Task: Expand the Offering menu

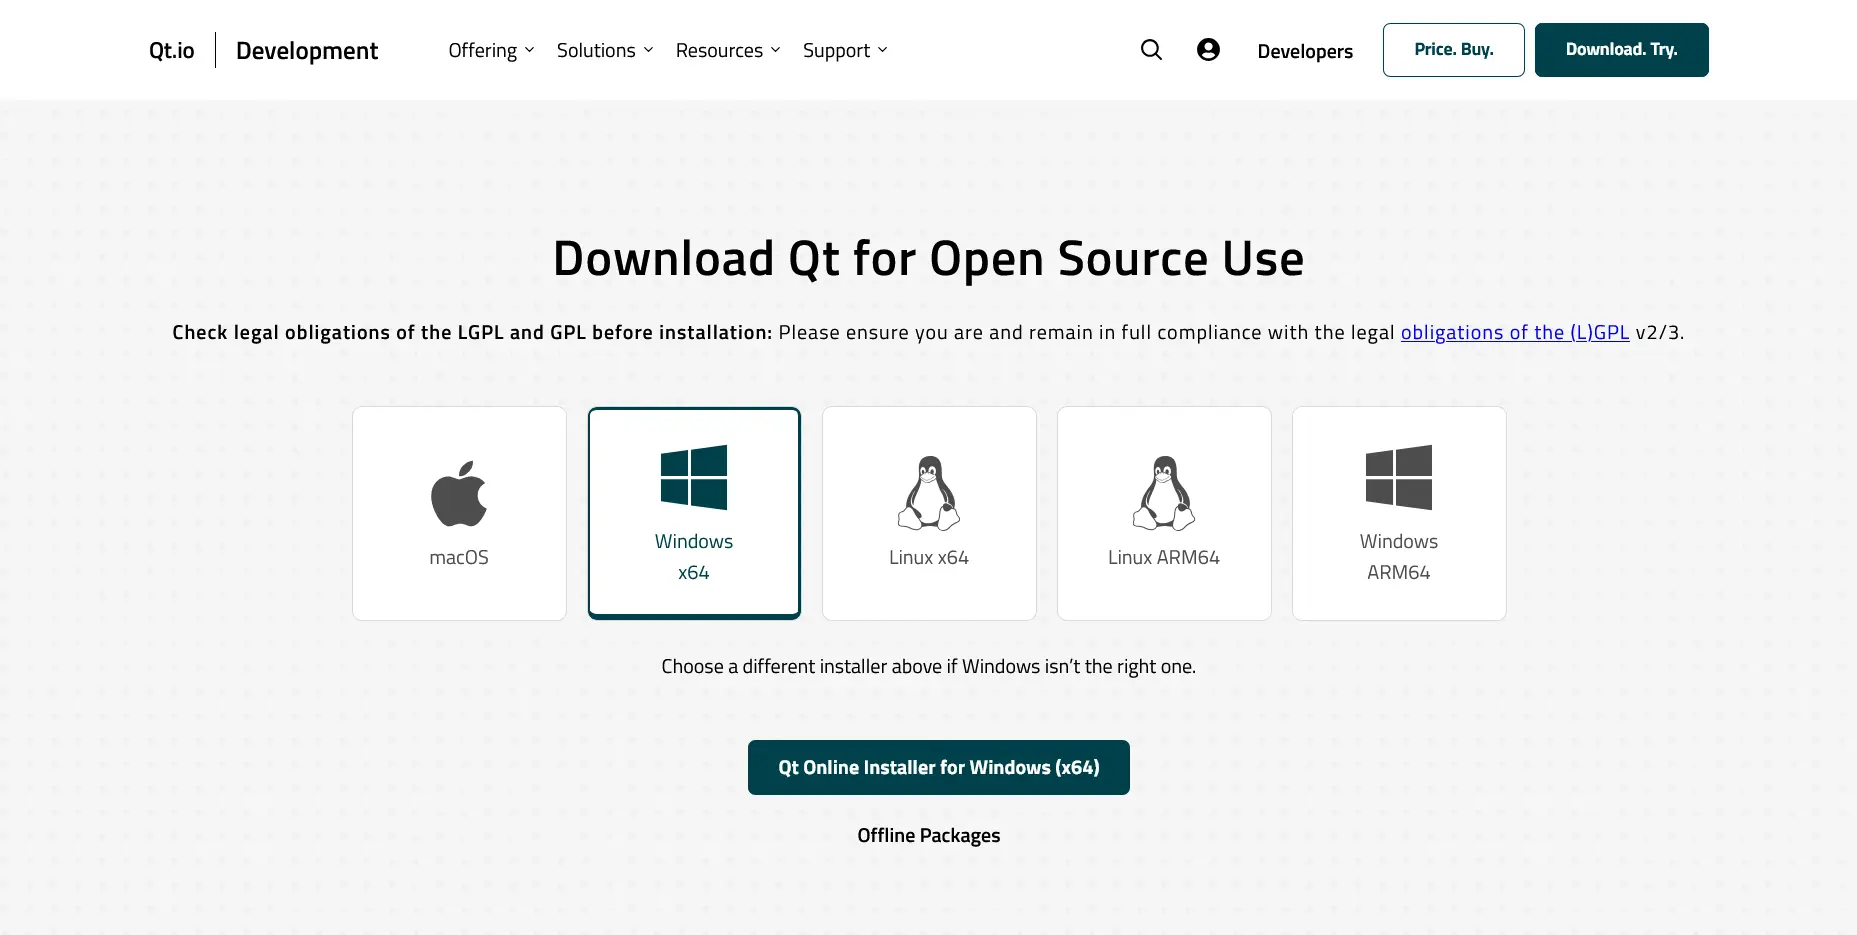Action: point(491,50)
